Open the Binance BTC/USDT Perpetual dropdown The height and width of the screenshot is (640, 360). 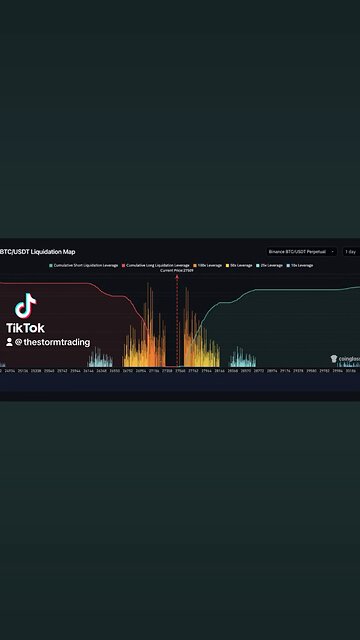point(302,252)
